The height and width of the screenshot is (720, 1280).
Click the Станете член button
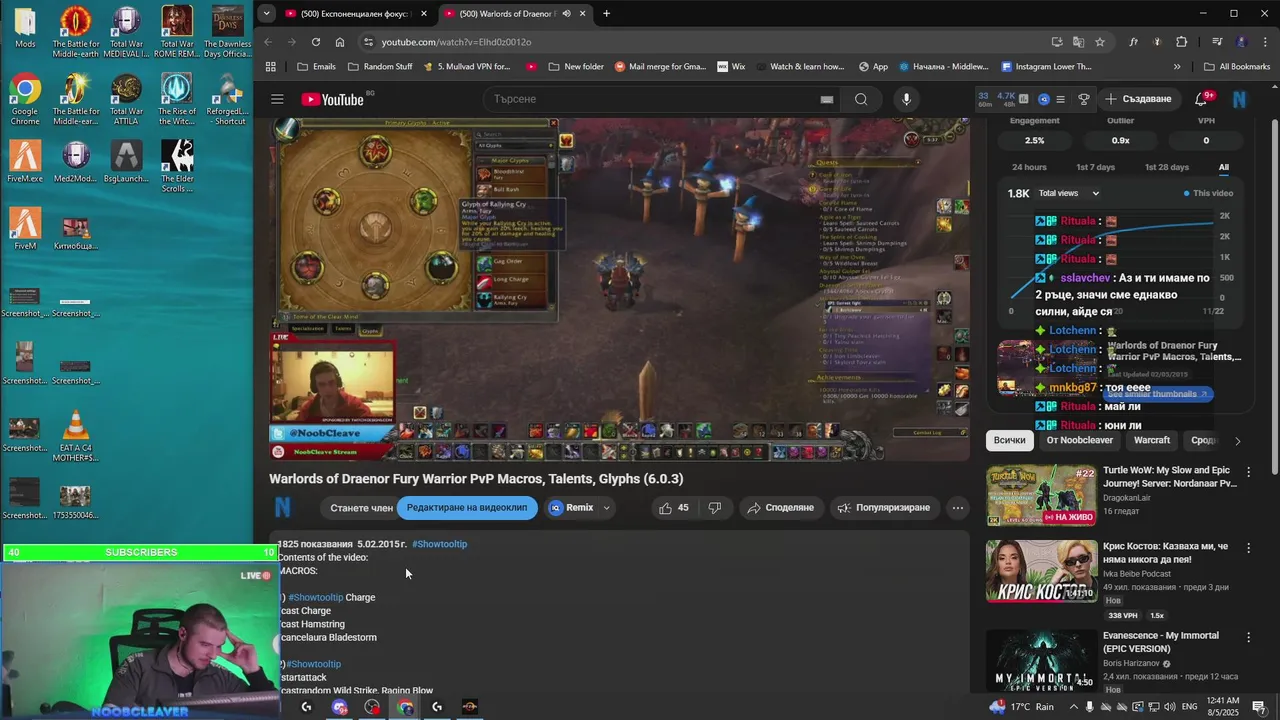361,508
